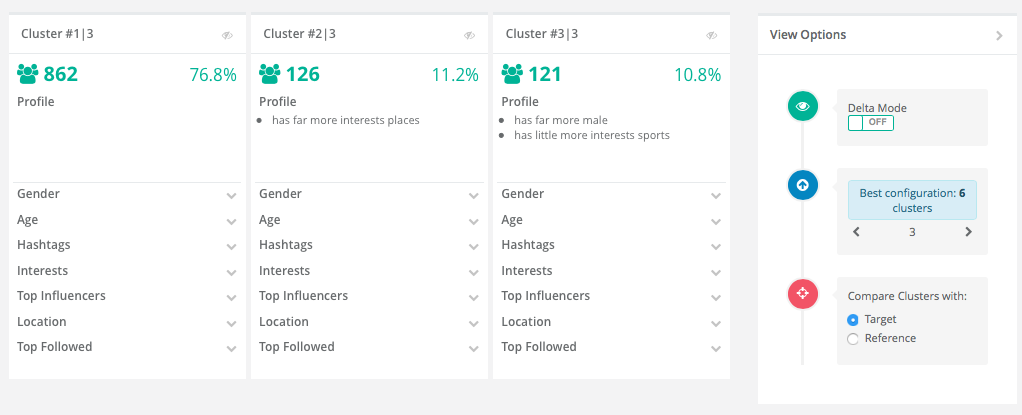Select the Target radio option

click(853, 320)
